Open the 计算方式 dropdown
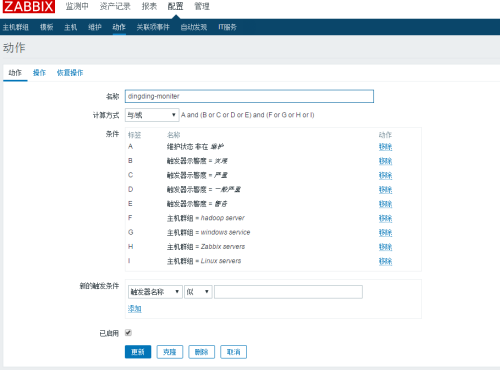 pos(152,115)
